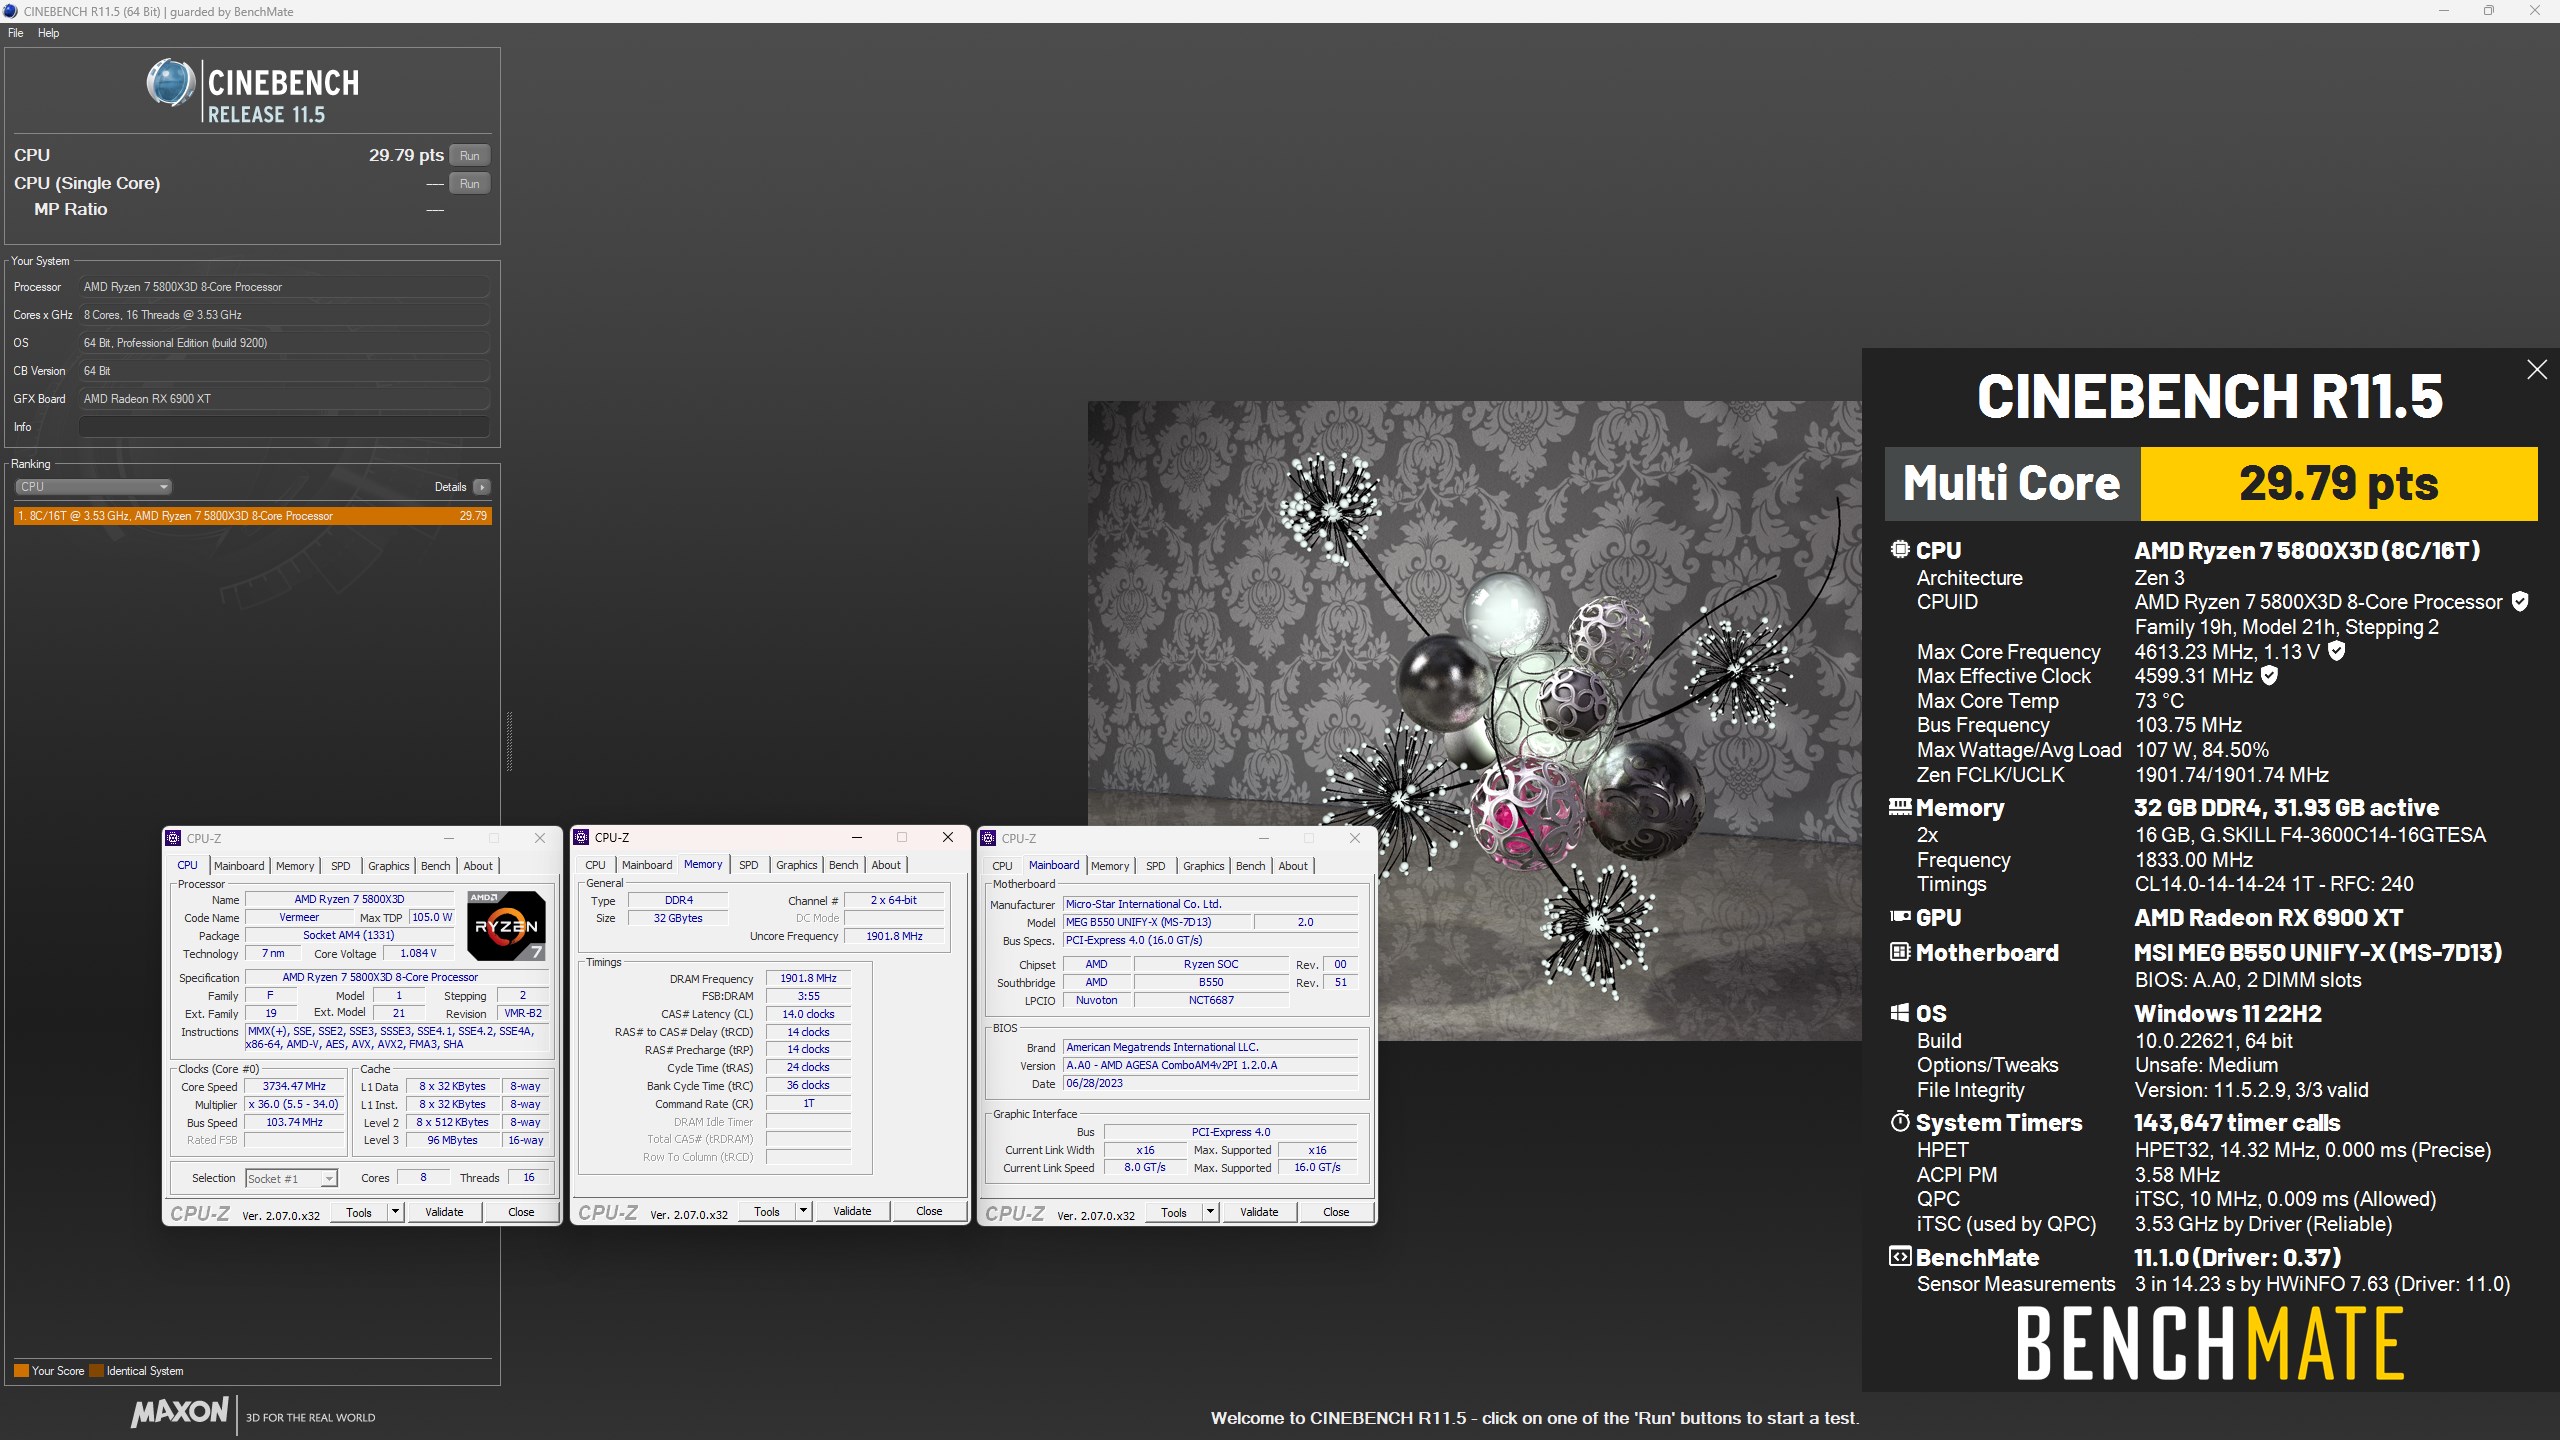
Task: Minimize the Memory CPU-Z window
Action: pyautogui.click(x=856, y=837)
